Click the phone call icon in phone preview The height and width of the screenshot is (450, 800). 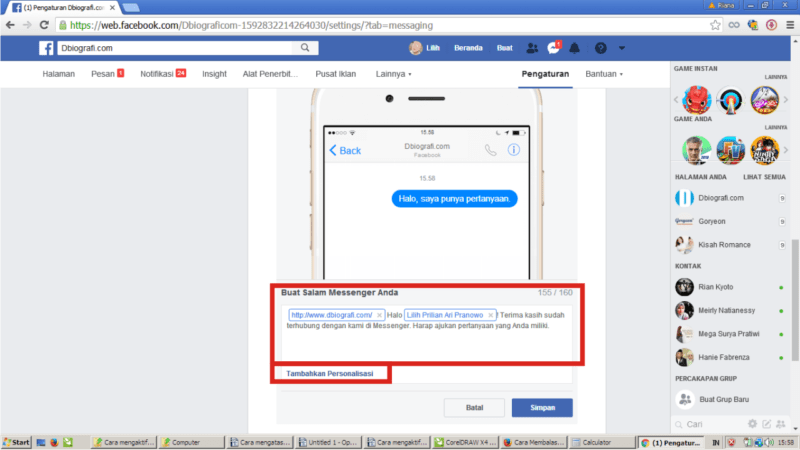coord(490,150)
